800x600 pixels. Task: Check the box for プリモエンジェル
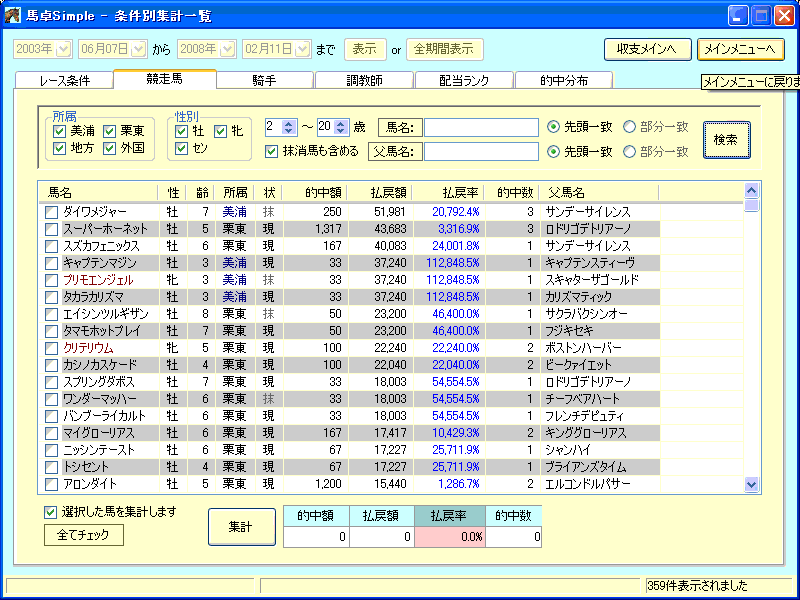click(52, 280)
